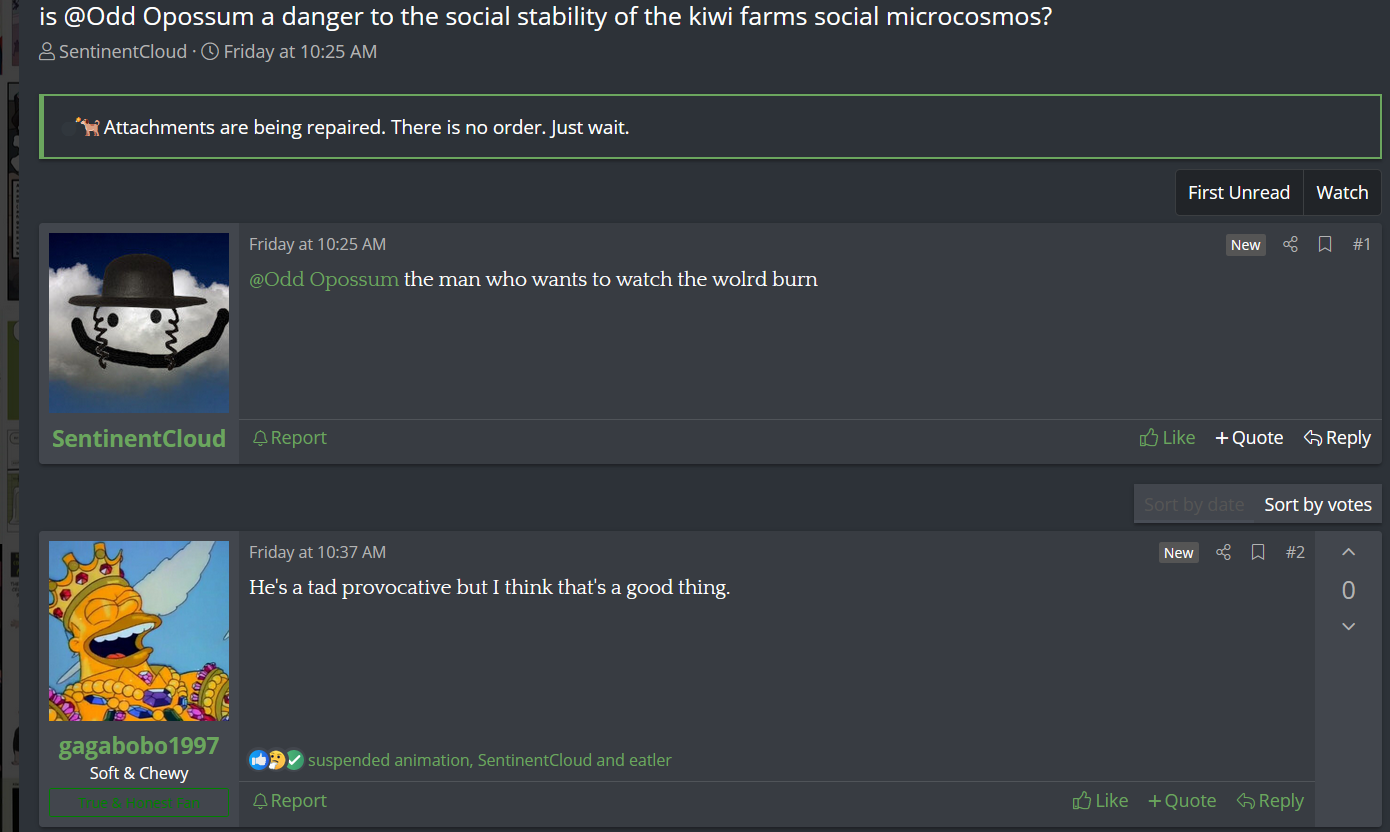Screen dimensions: 1390x832
Task: Report post #1 via bell icon
Action: 289,438
